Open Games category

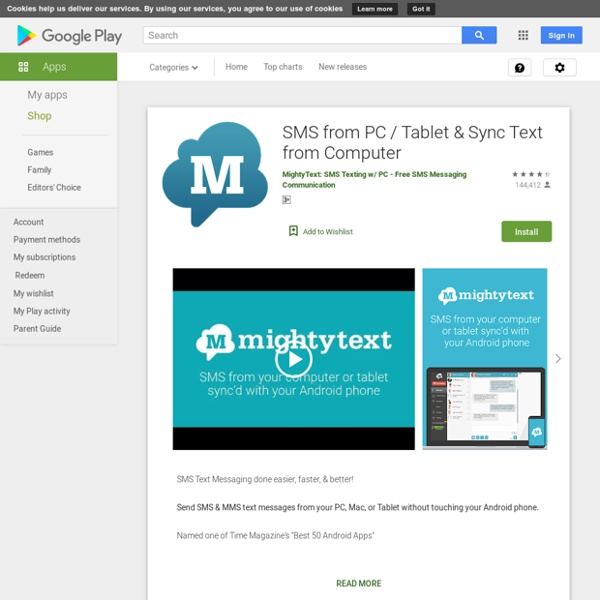point(40,152)
